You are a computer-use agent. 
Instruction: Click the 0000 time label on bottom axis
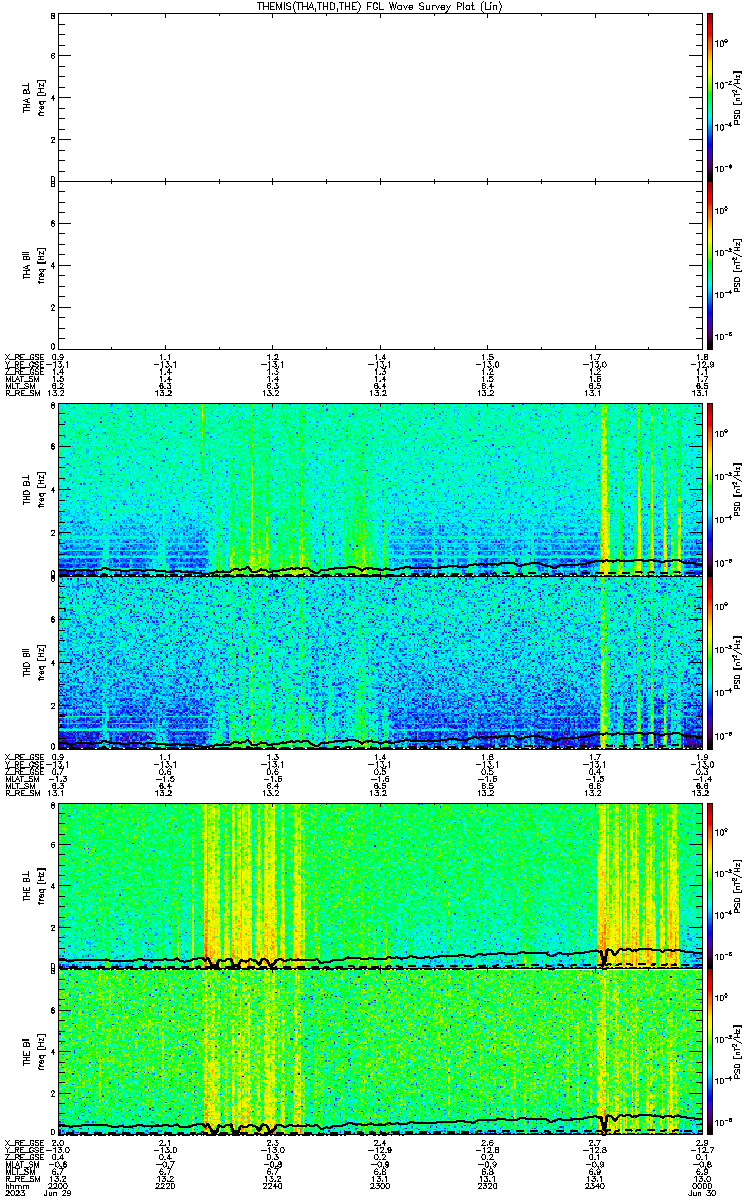690,1185
